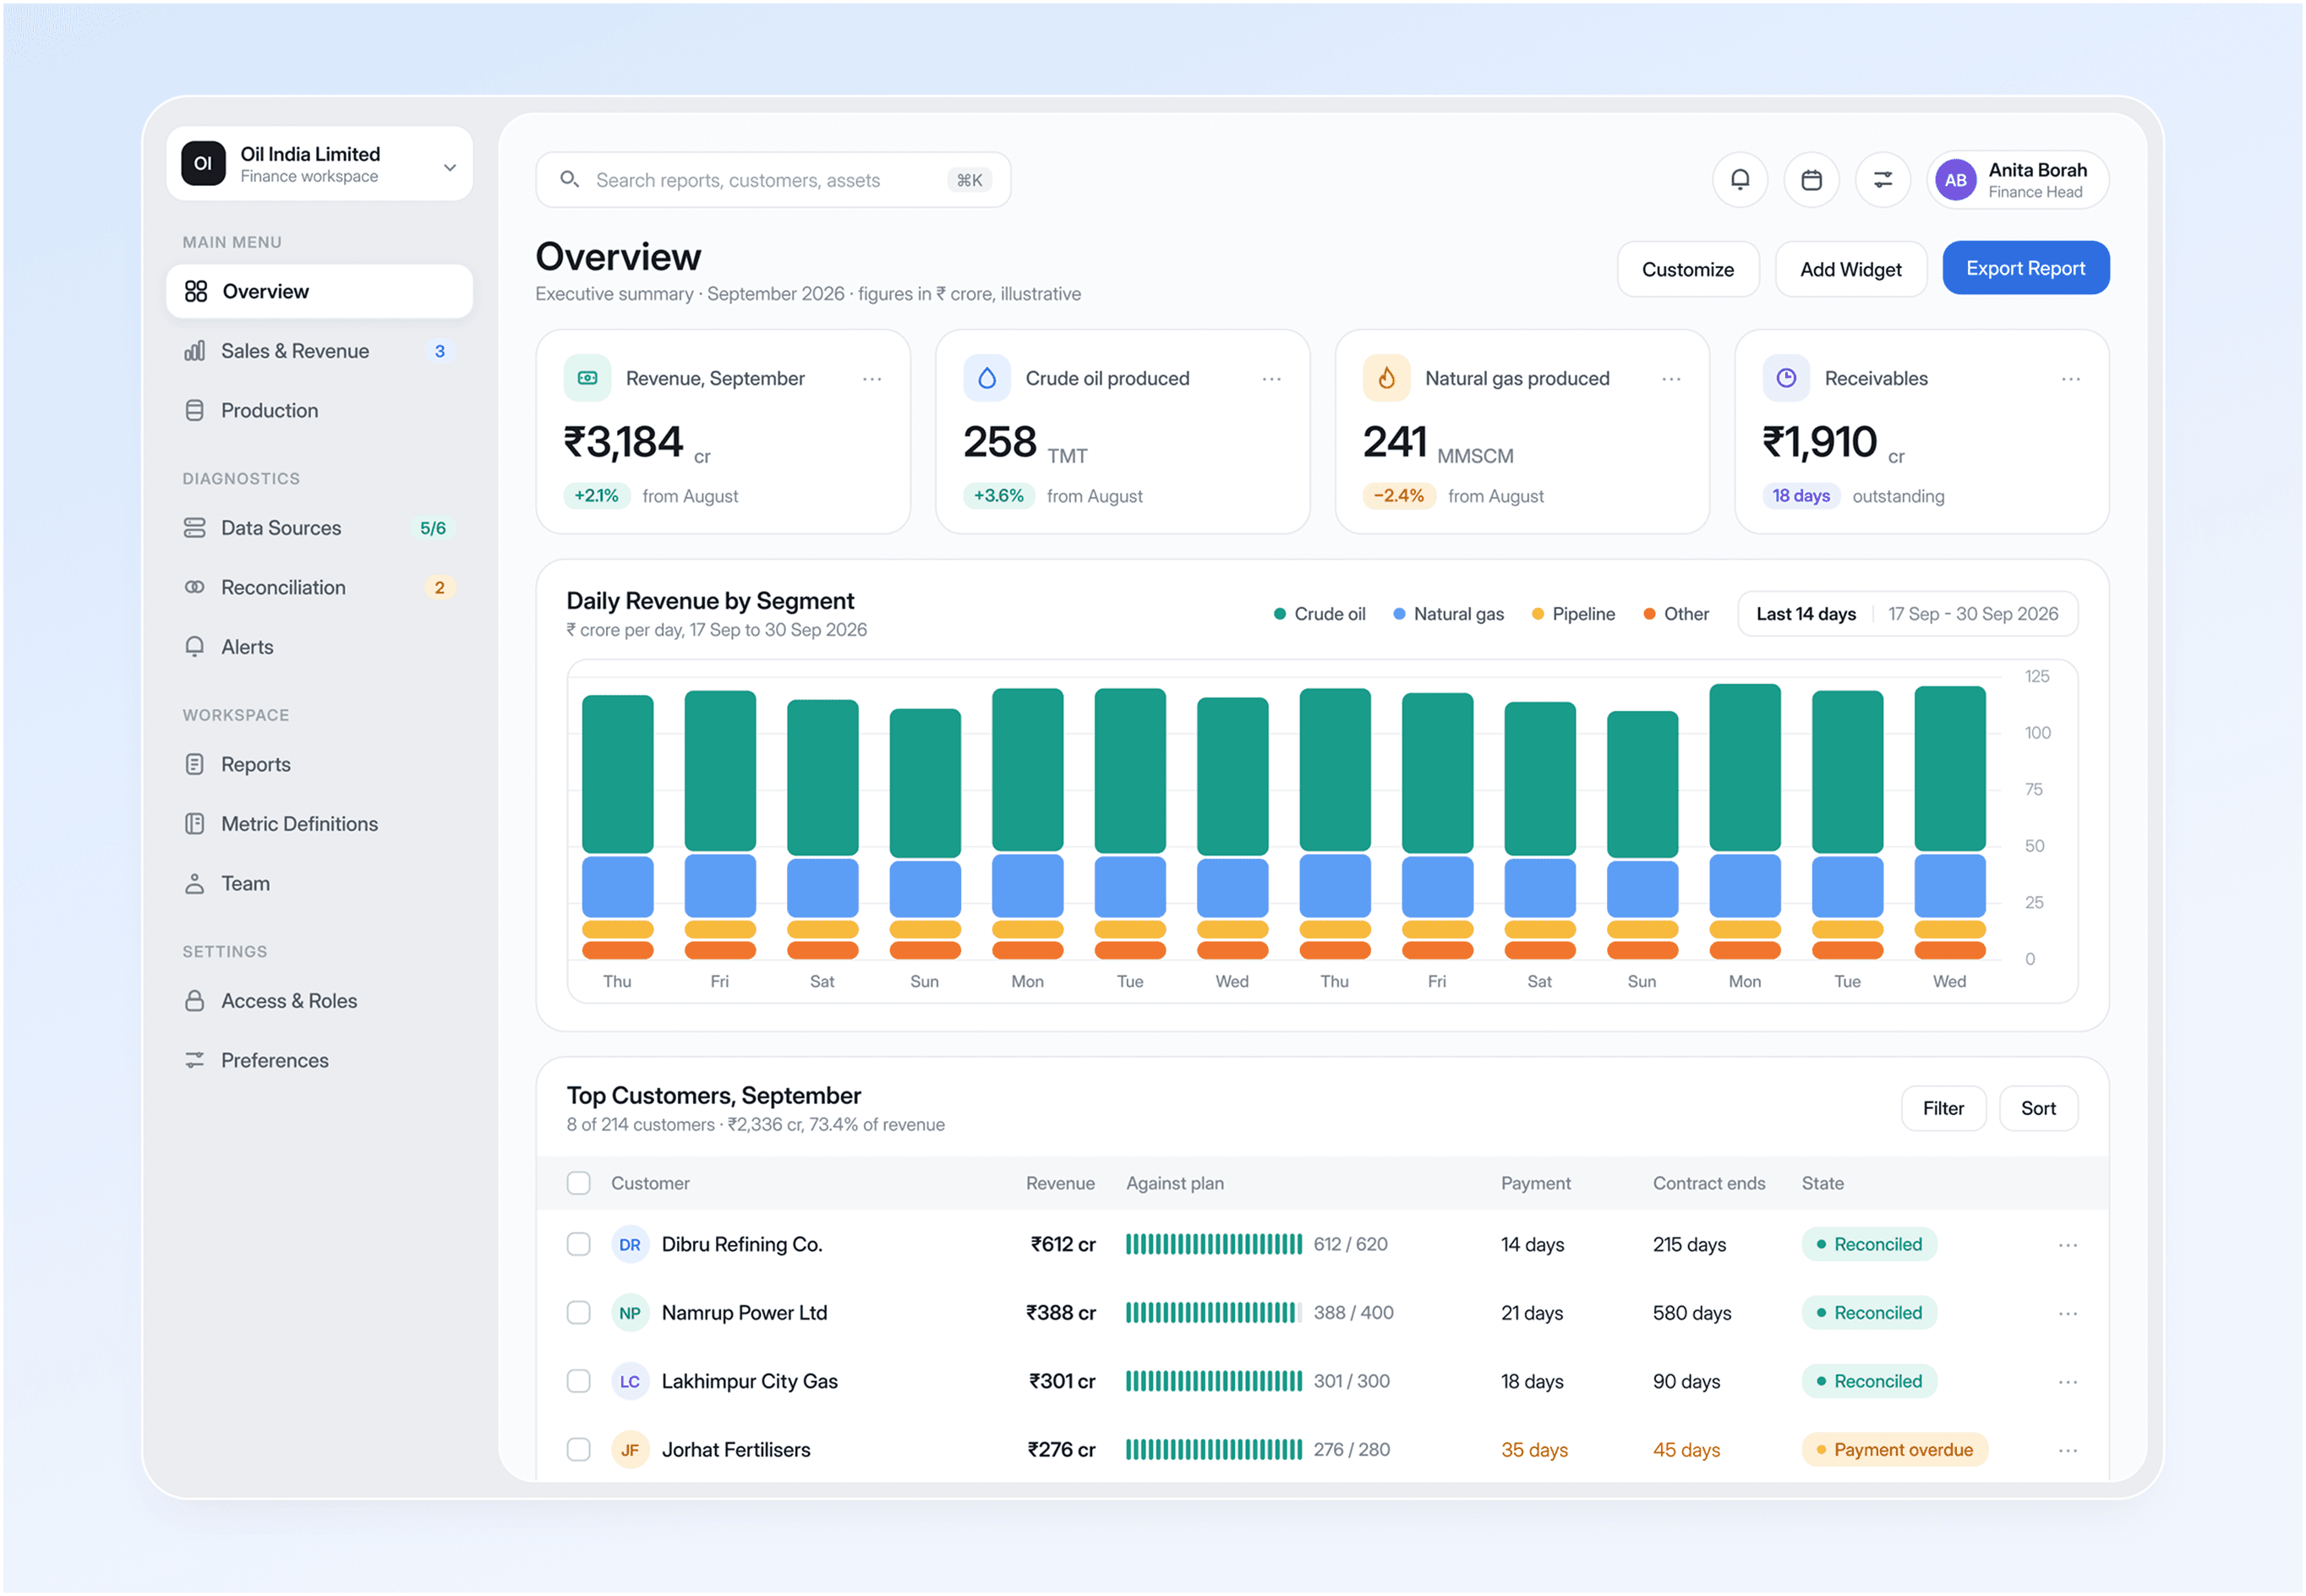Open Reconciliation in the sidebar
Viewport: 2306px width, 1596px height.
[x=319, y=587]
